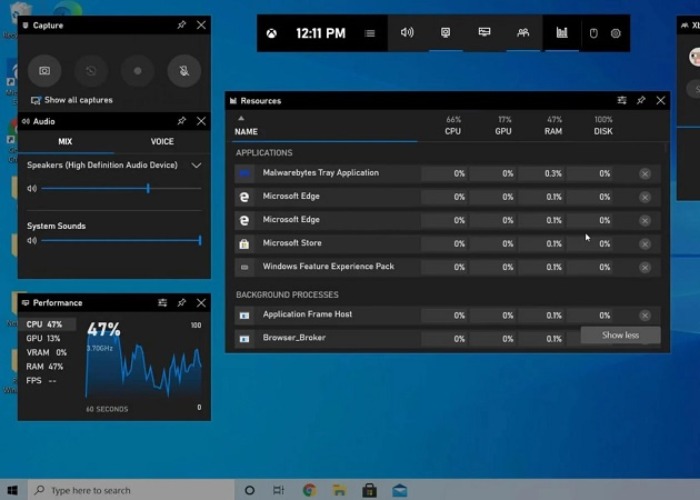Sort processes by the NAME column
This screenshot has width=700, height=500.
246,131
